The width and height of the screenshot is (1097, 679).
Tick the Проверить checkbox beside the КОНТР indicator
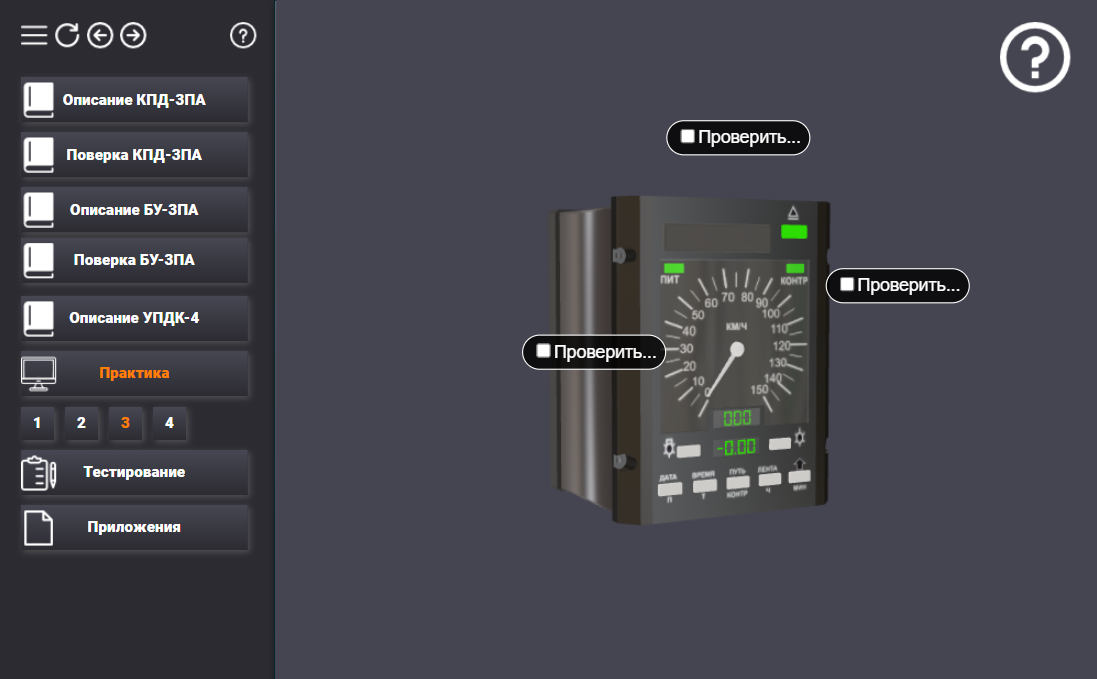tap(847, 285)
